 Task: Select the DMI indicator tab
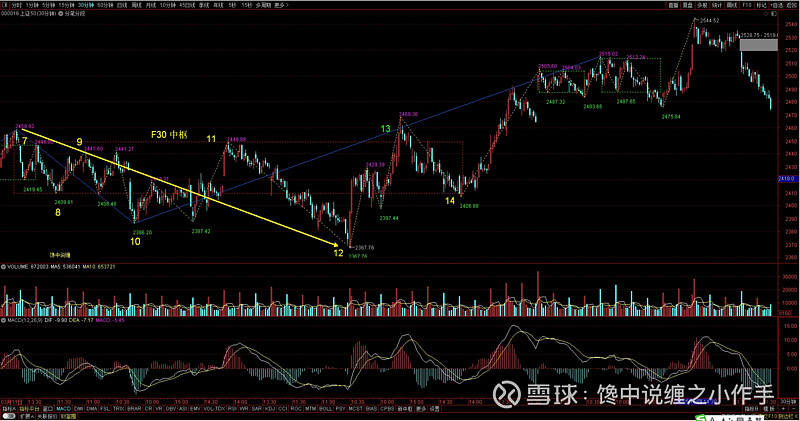79,409
